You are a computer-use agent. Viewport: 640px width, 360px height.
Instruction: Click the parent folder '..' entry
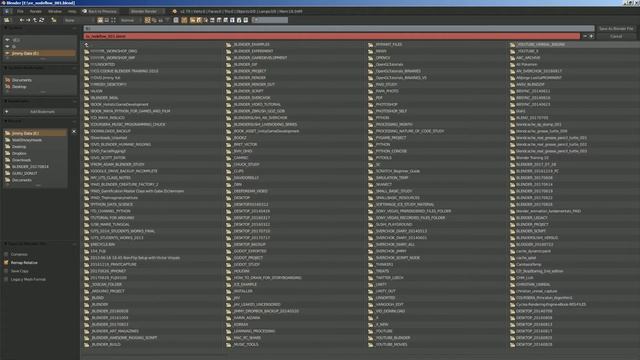pyautogui.click(x=87, y=44)
